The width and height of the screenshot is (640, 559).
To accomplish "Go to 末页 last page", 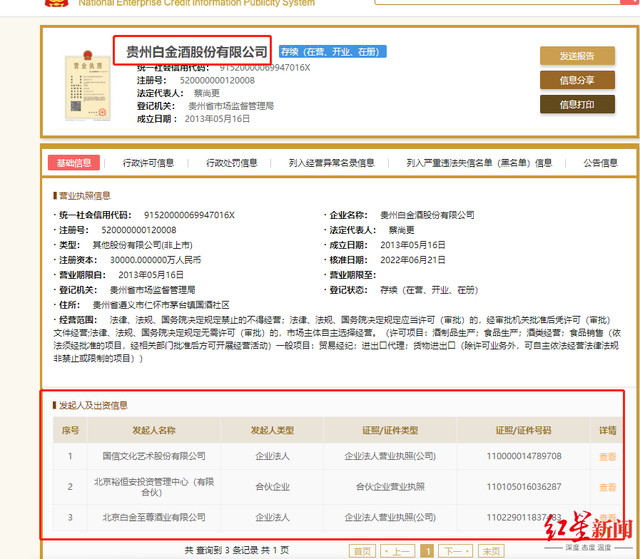I will pos(491,551).
